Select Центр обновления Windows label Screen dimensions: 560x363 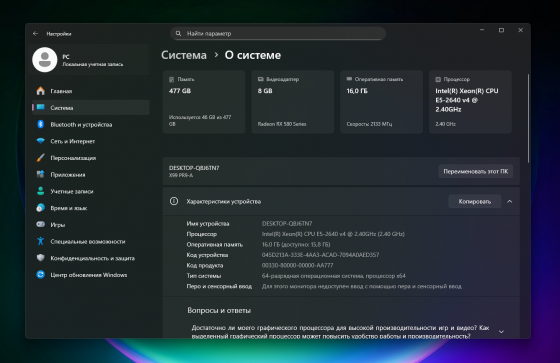[x=89, y=275]
